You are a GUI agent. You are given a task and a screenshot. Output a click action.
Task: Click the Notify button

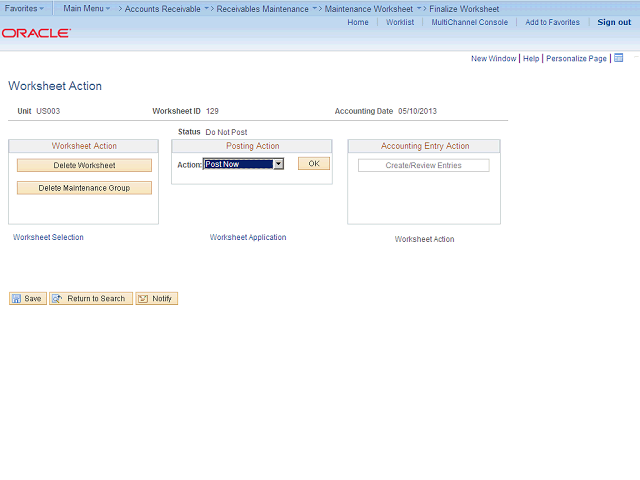157,298
